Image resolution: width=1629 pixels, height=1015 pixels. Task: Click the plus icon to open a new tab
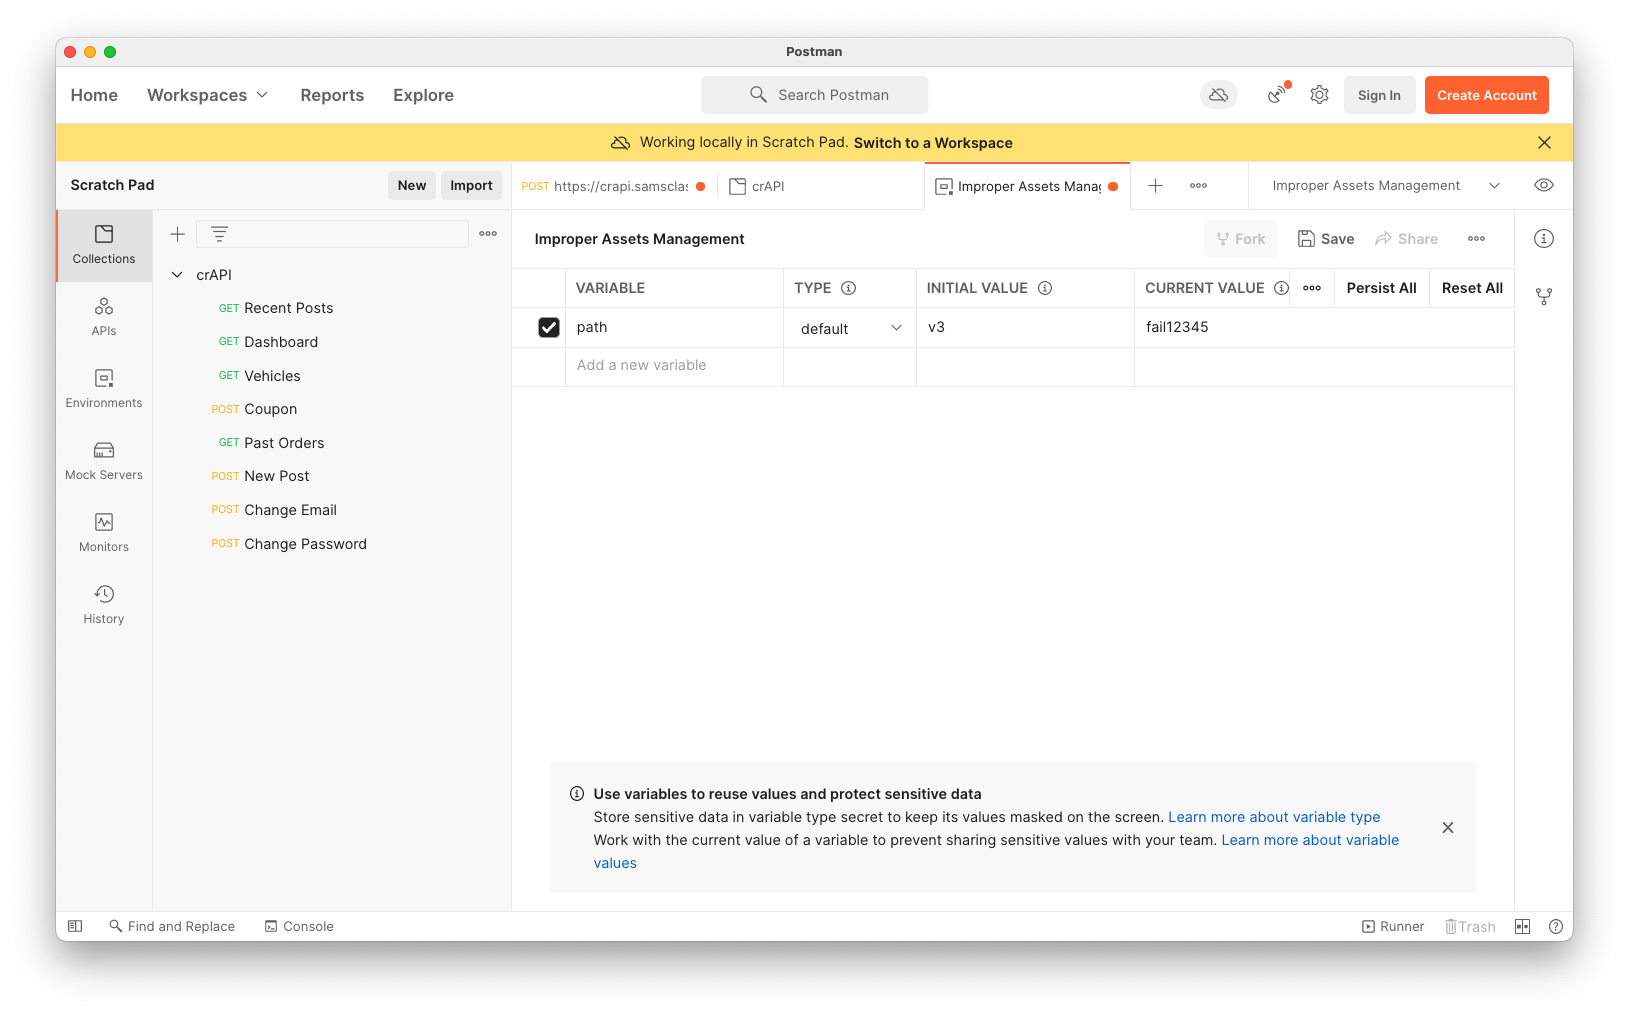point(1155,186)
